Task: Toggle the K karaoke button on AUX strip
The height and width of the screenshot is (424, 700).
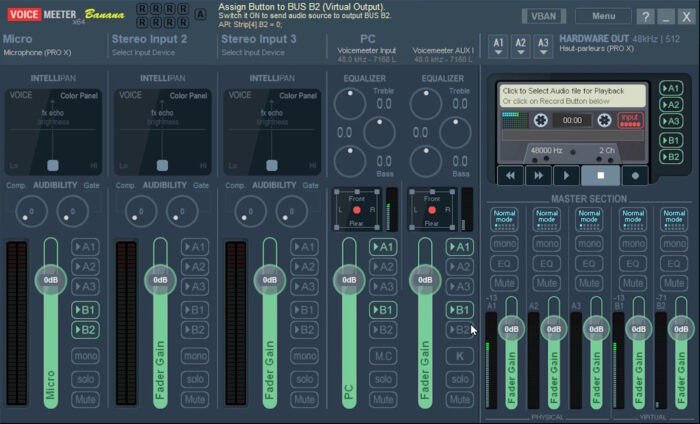Action: (459, 356)
